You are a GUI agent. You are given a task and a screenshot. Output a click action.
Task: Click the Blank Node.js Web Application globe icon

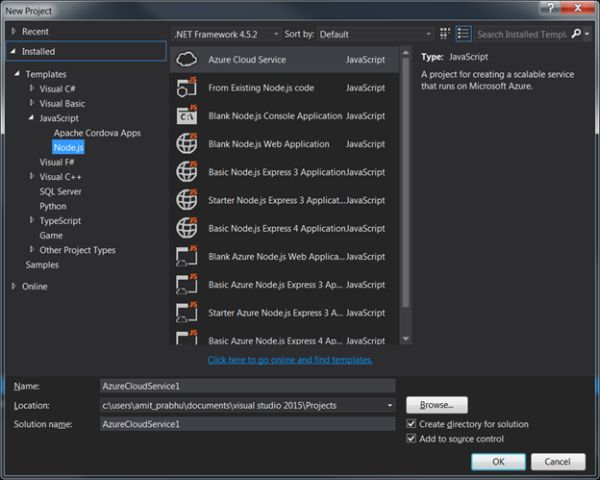(x=187, y=144)
